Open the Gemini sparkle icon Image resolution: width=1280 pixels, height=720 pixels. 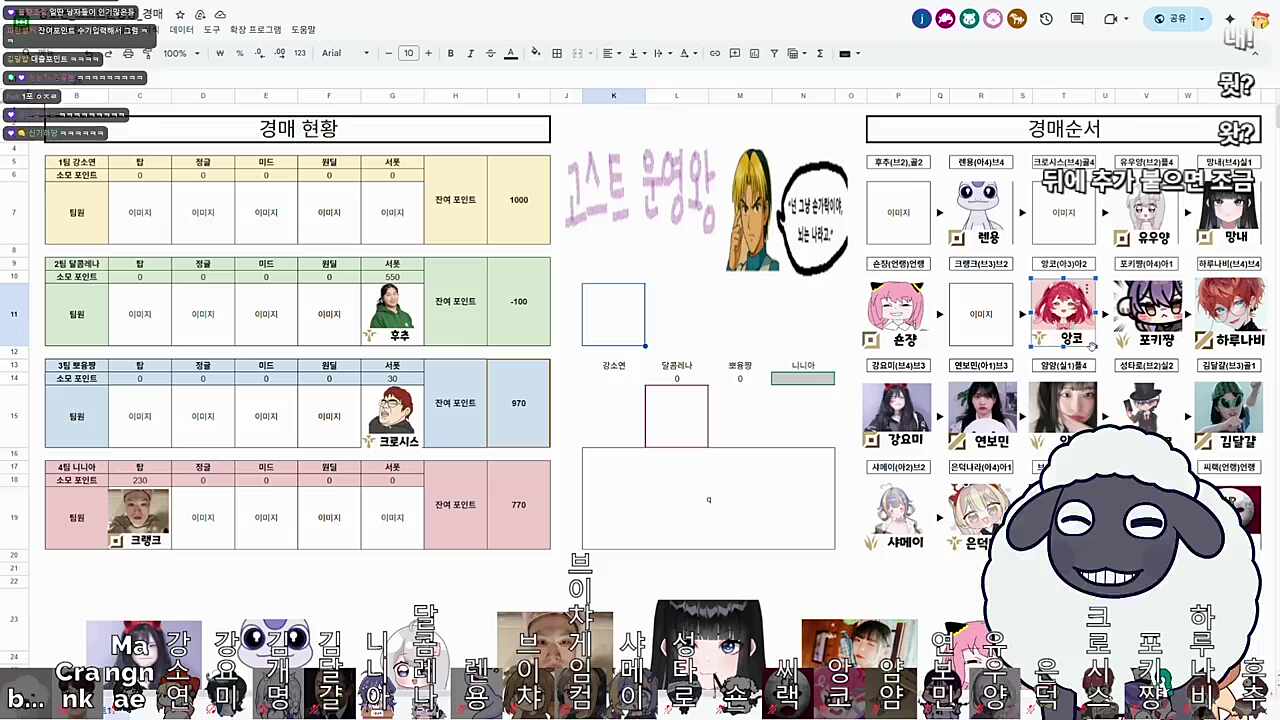coord(1230,19)
